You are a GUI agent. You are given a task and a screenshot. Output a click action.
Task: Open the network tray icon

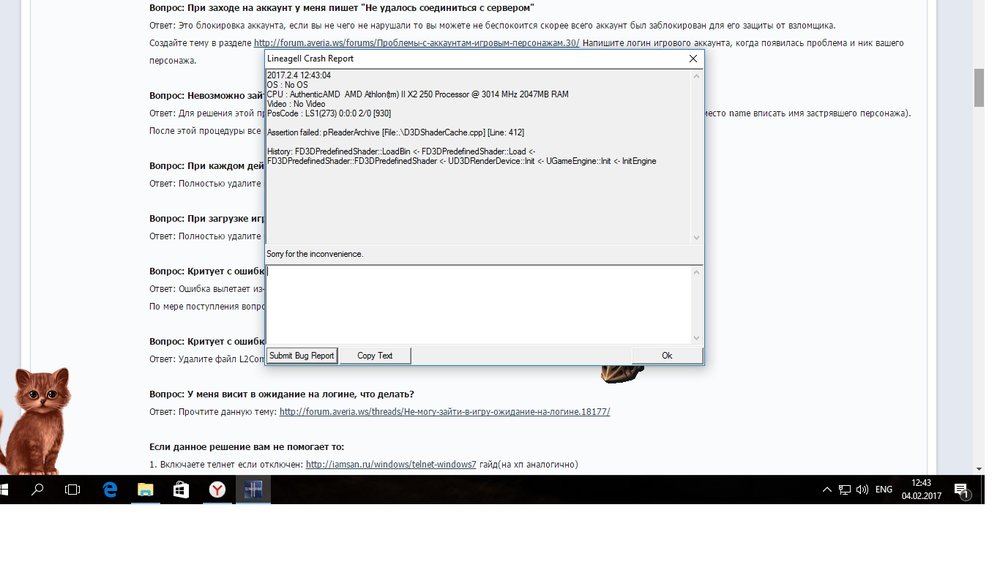[843, 490]
